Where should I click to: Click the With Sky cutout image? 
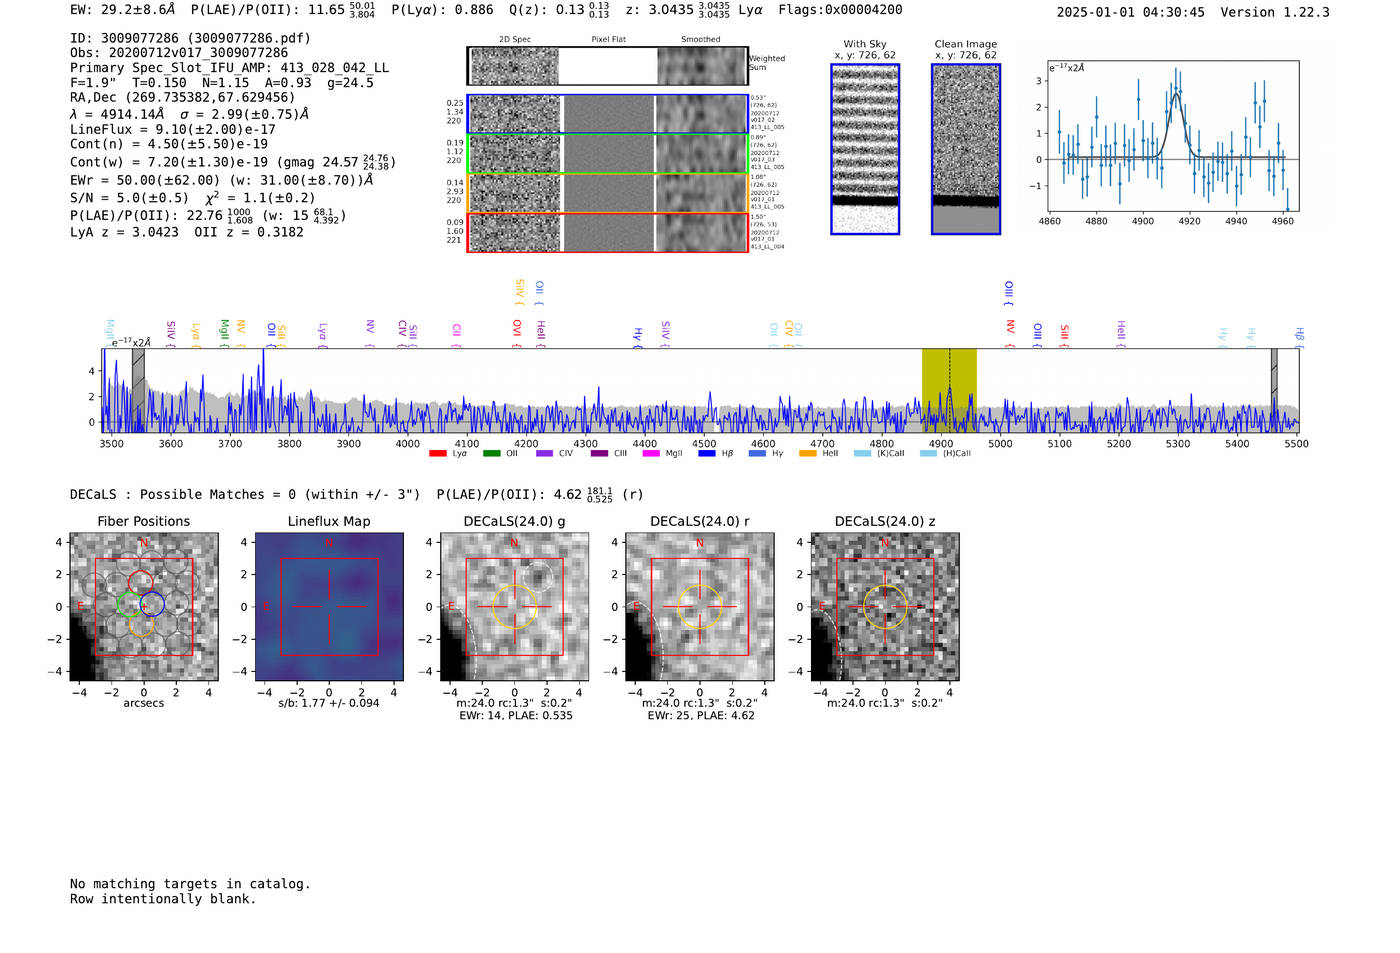tap(865, 149)
